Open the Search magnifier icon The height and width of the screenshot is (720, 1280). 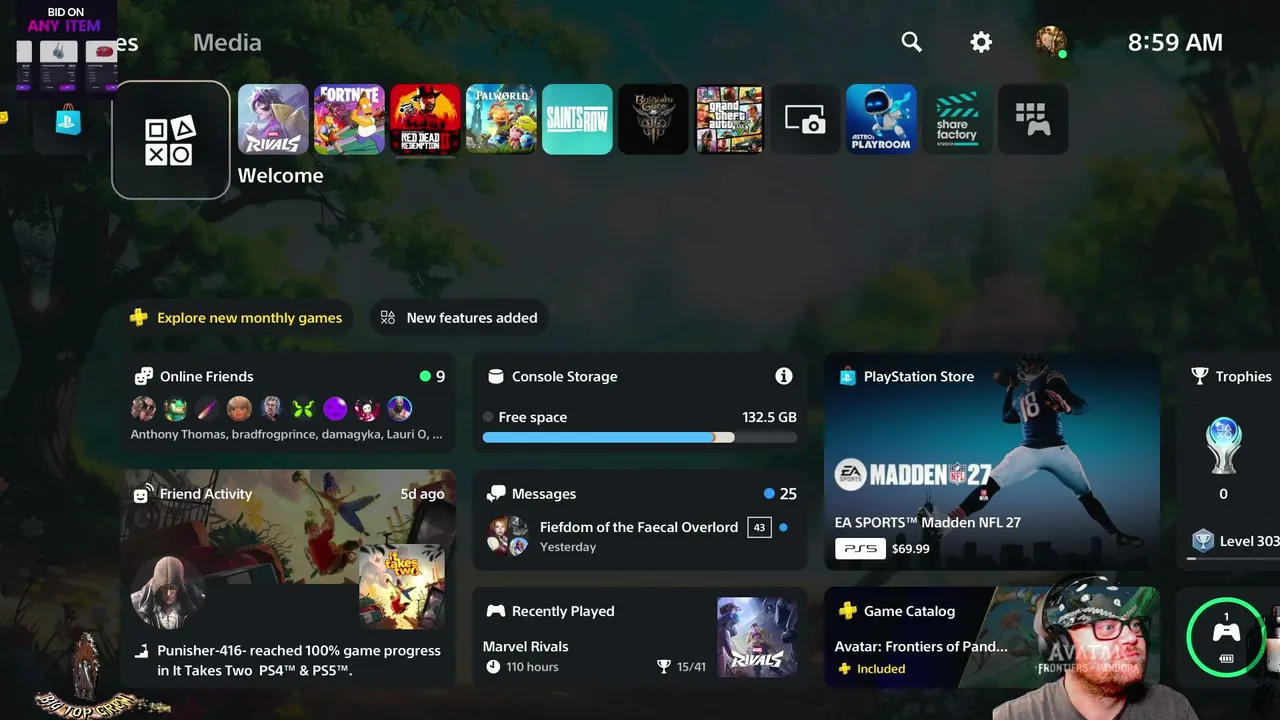pyautogui.click(x=911, y=42)
